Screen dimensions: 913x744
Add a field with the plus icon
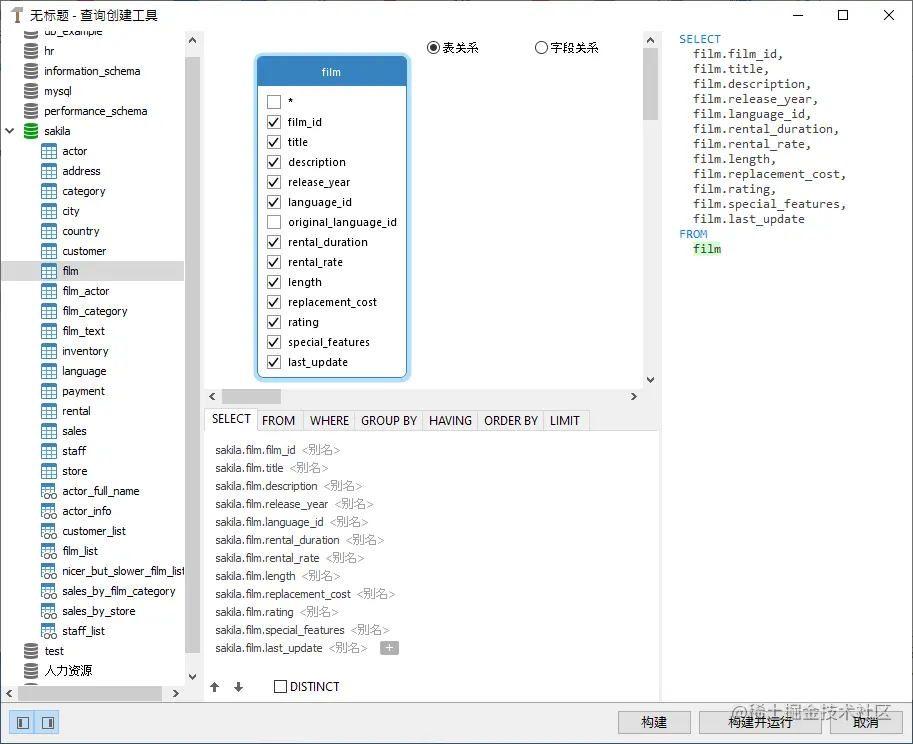389,648
